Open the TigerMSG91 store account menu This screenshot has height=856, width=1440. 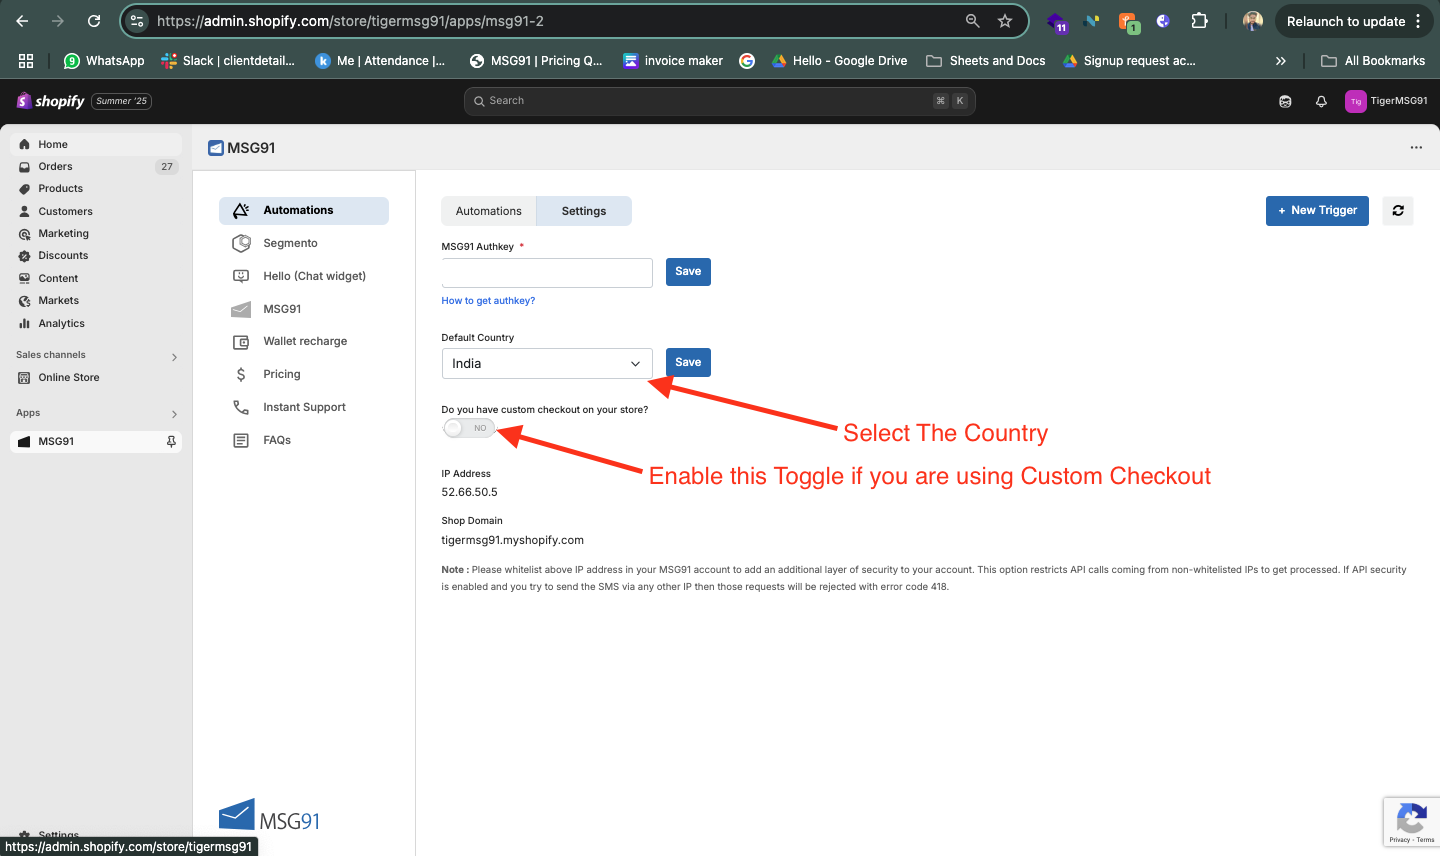coord(1387,101)
